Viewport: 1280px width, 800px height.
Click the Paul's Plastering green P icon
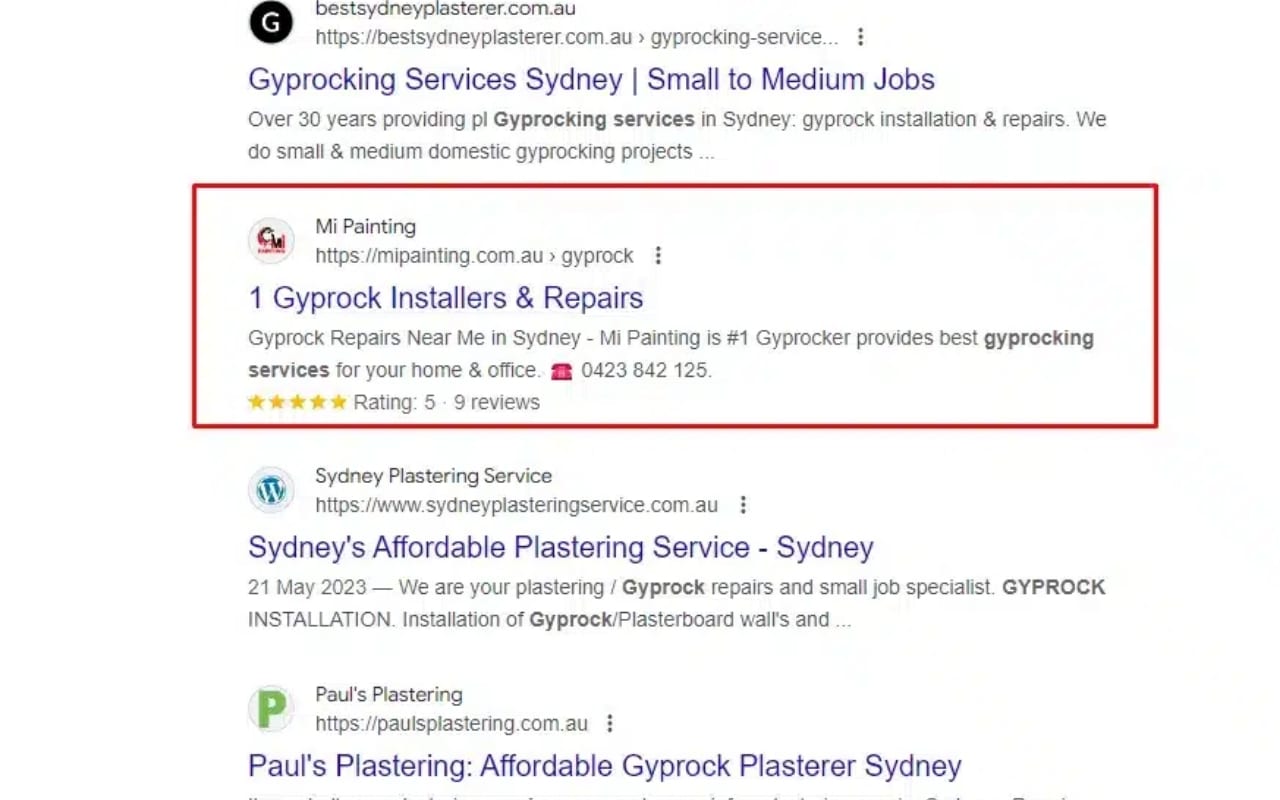pos(271,709)
